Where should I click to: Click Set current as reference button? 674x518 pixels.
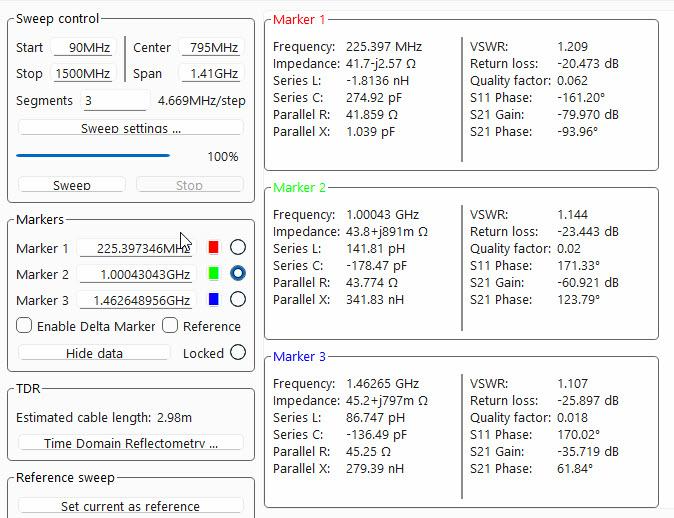point(131,506)
